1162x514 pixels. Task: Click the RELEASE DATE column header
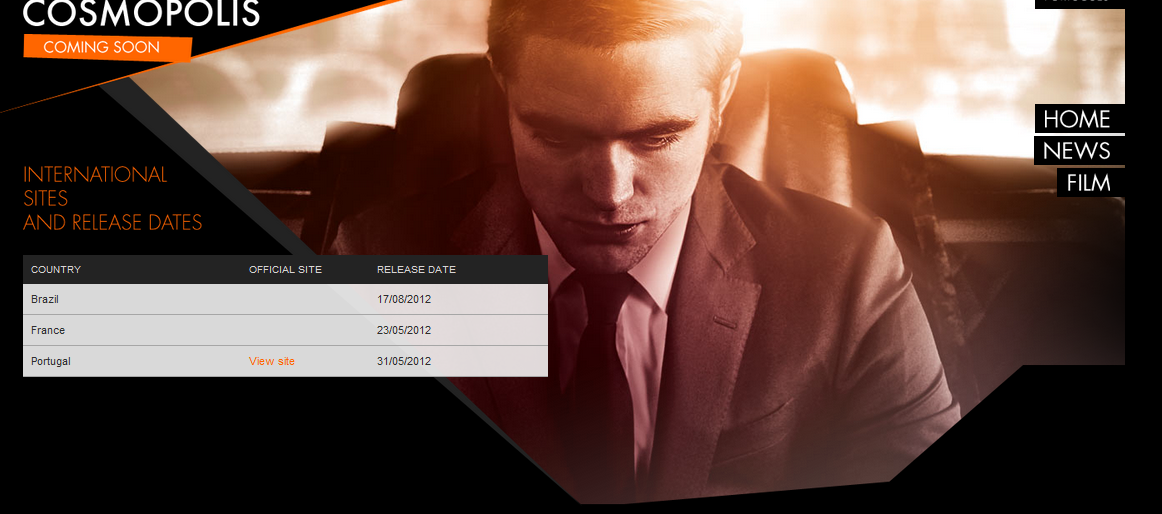coord(416,270)
